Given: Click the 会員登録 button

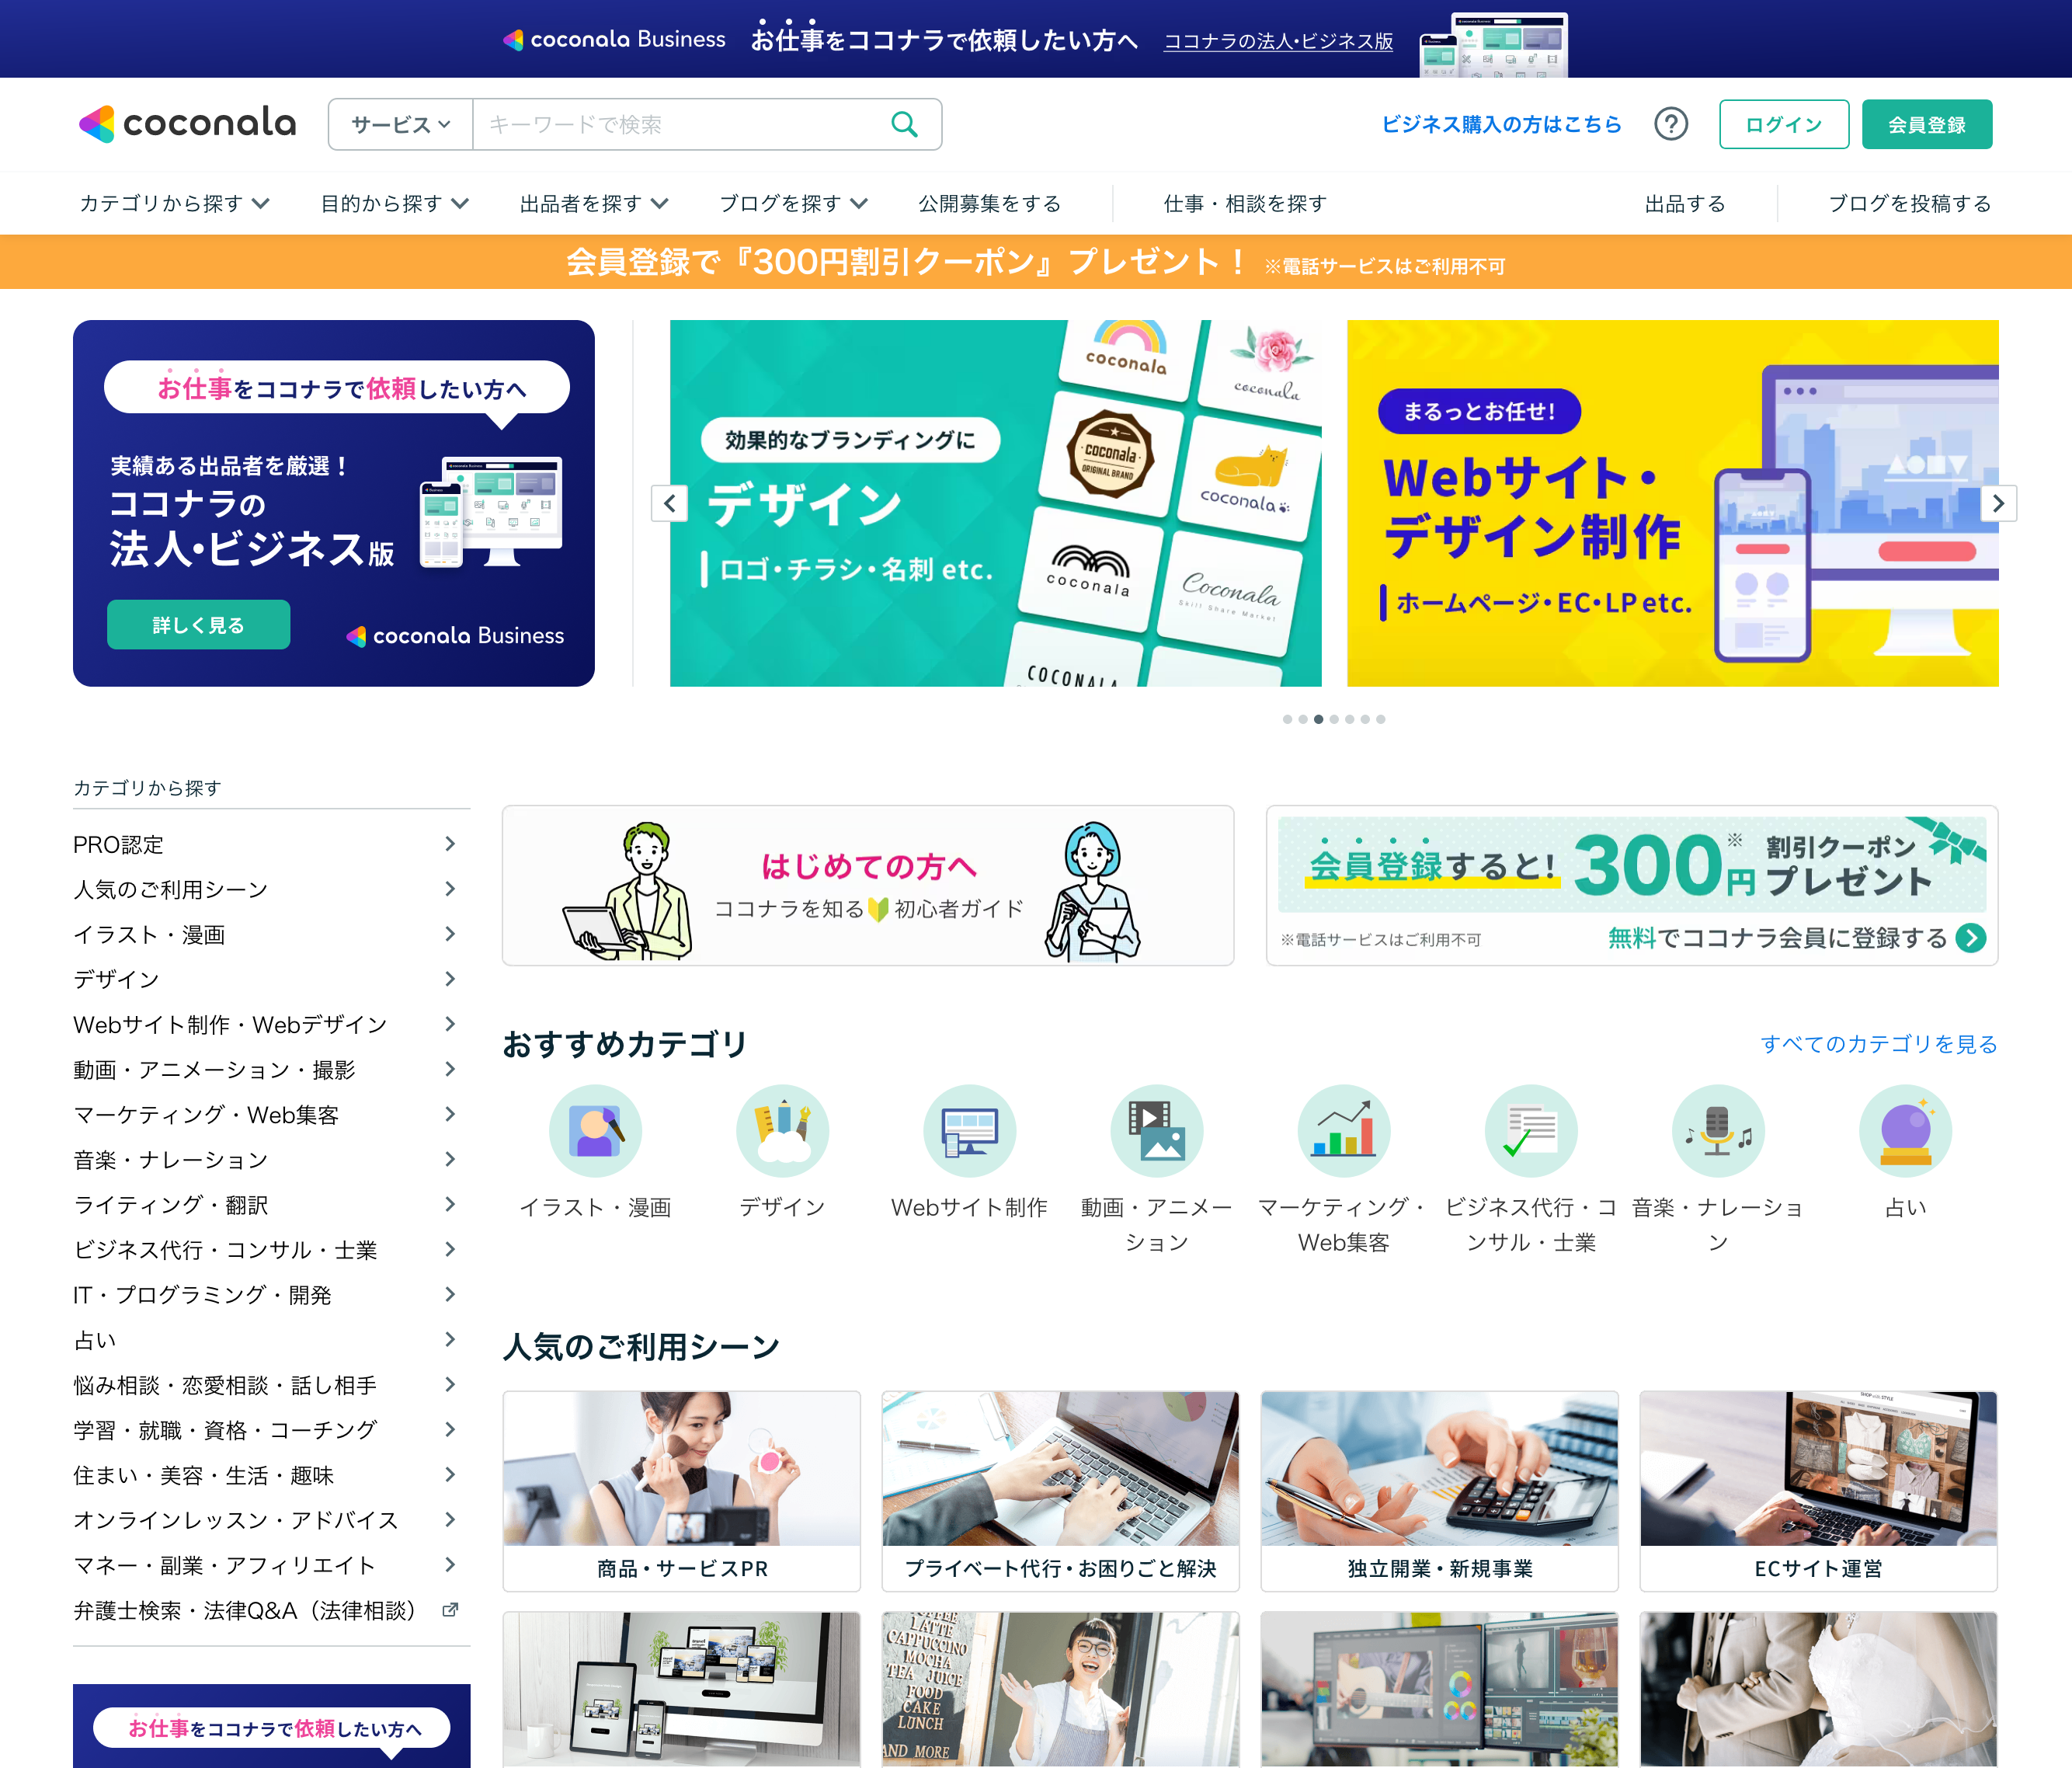Looking at the screenshot, I should [x=1926, y=125].
